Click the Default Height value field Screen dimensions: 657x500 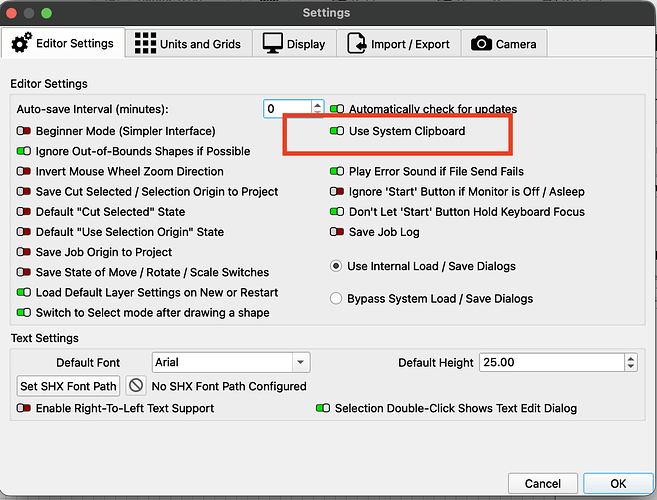(552, 363)
